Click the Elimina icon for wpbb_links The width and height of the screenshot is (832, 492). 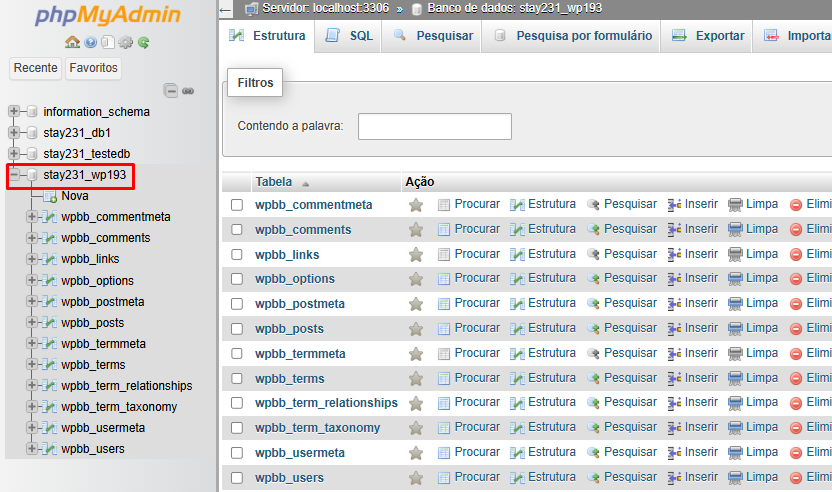tap(795, 255)
